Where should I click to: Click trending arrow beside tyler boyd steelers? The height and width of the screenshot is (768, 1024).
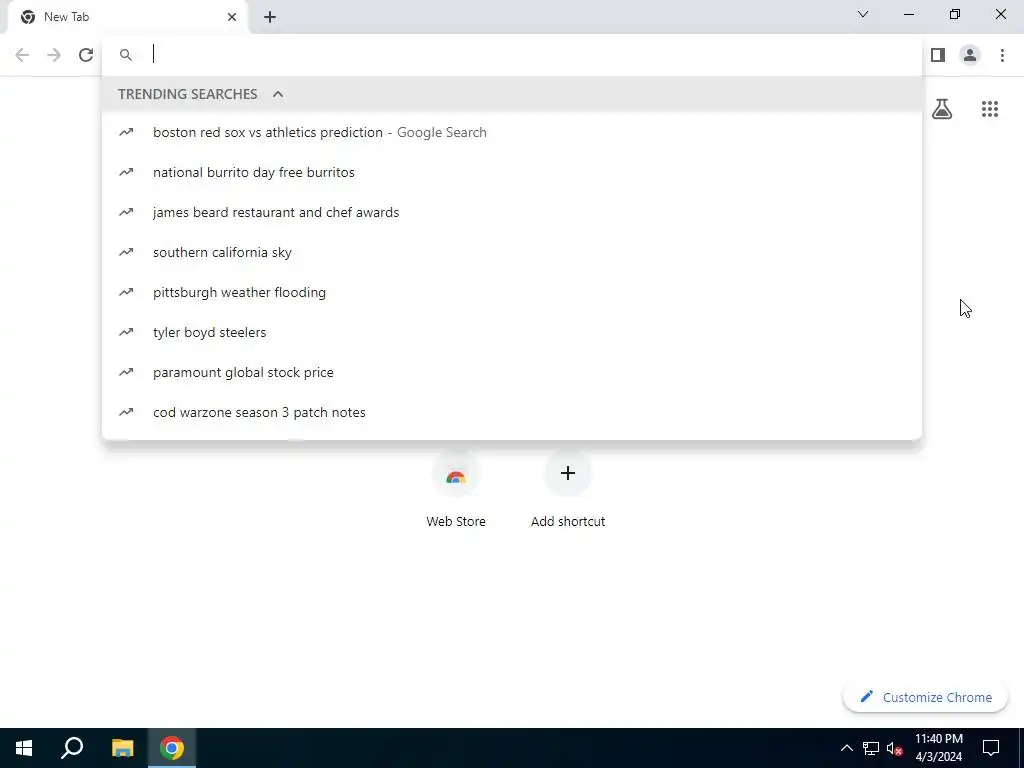point(126,332)
